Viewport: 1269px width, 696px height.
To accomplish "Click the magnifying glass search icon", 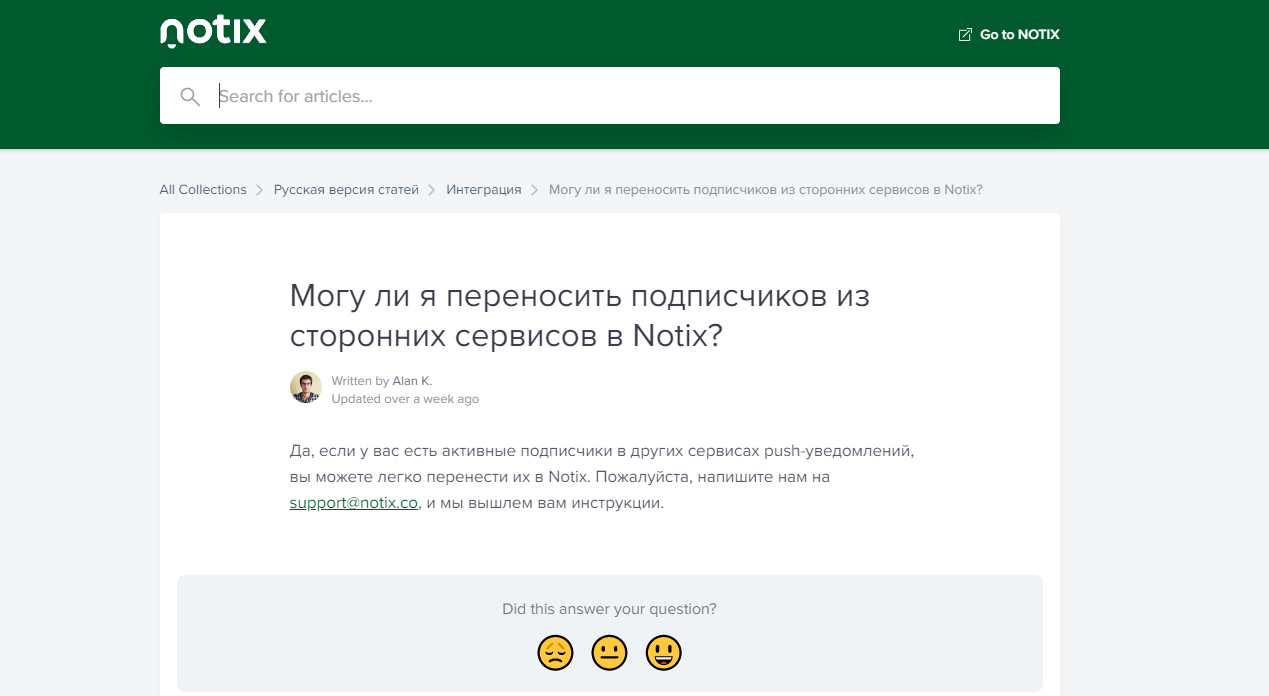I will tap(190, 96).
